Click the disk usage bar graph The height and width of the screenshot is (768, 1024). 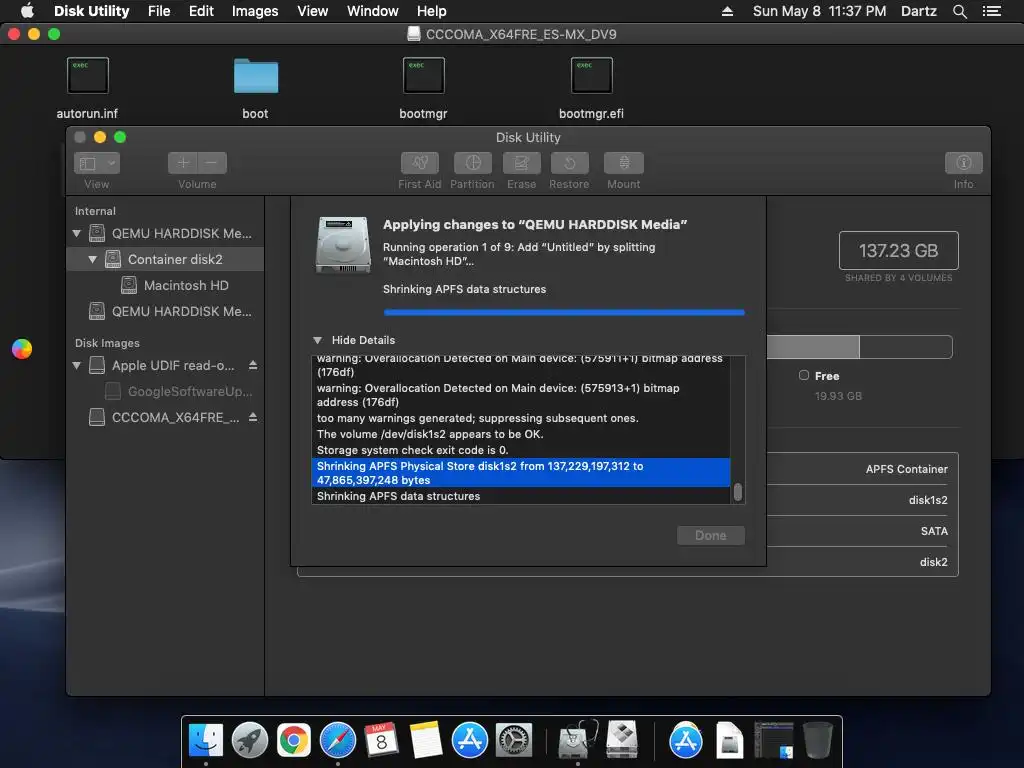click(x=859, y=347)
